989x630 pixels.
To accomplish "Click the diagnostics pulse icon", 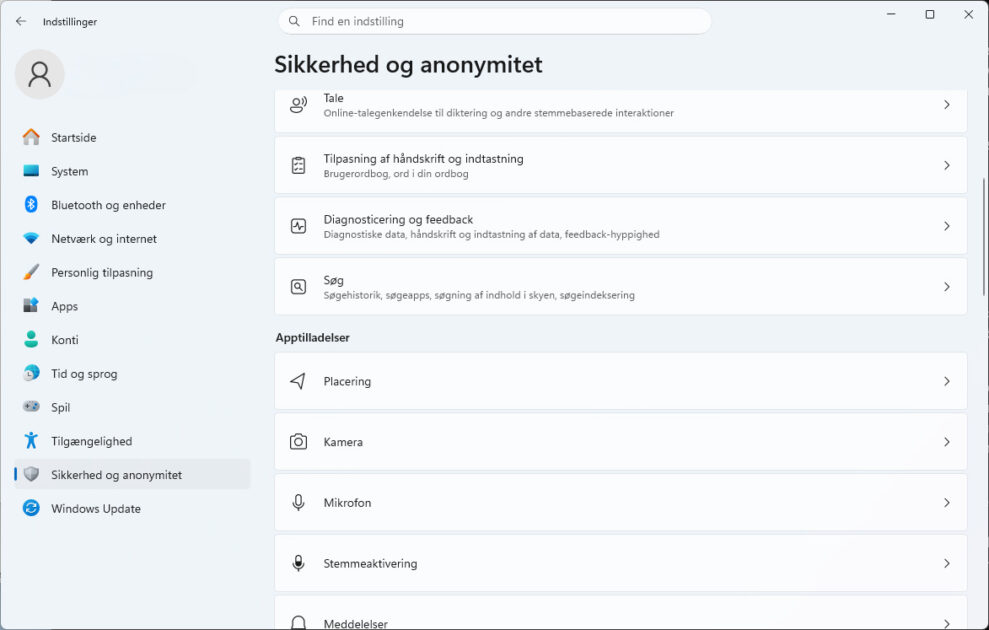I will click(298, 226).
